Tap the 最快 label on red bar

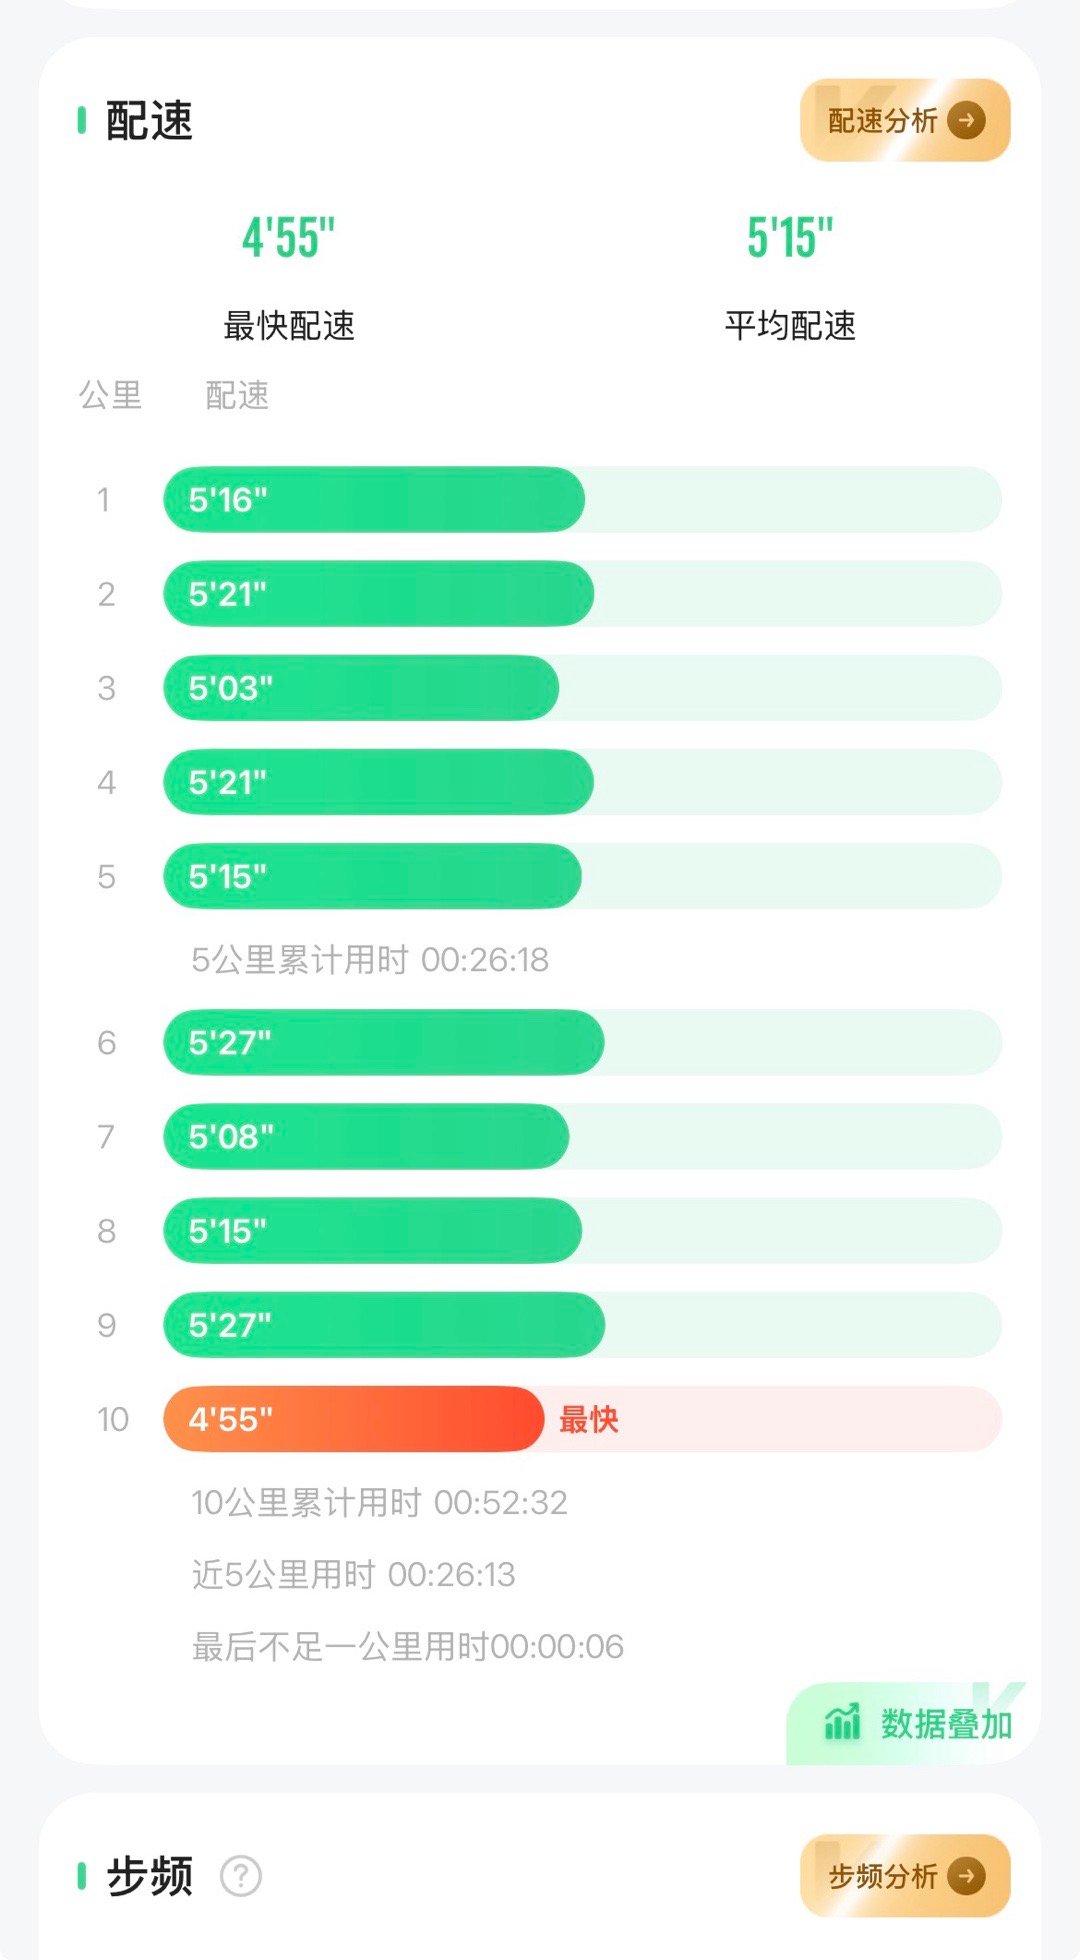coord(589,1419)
